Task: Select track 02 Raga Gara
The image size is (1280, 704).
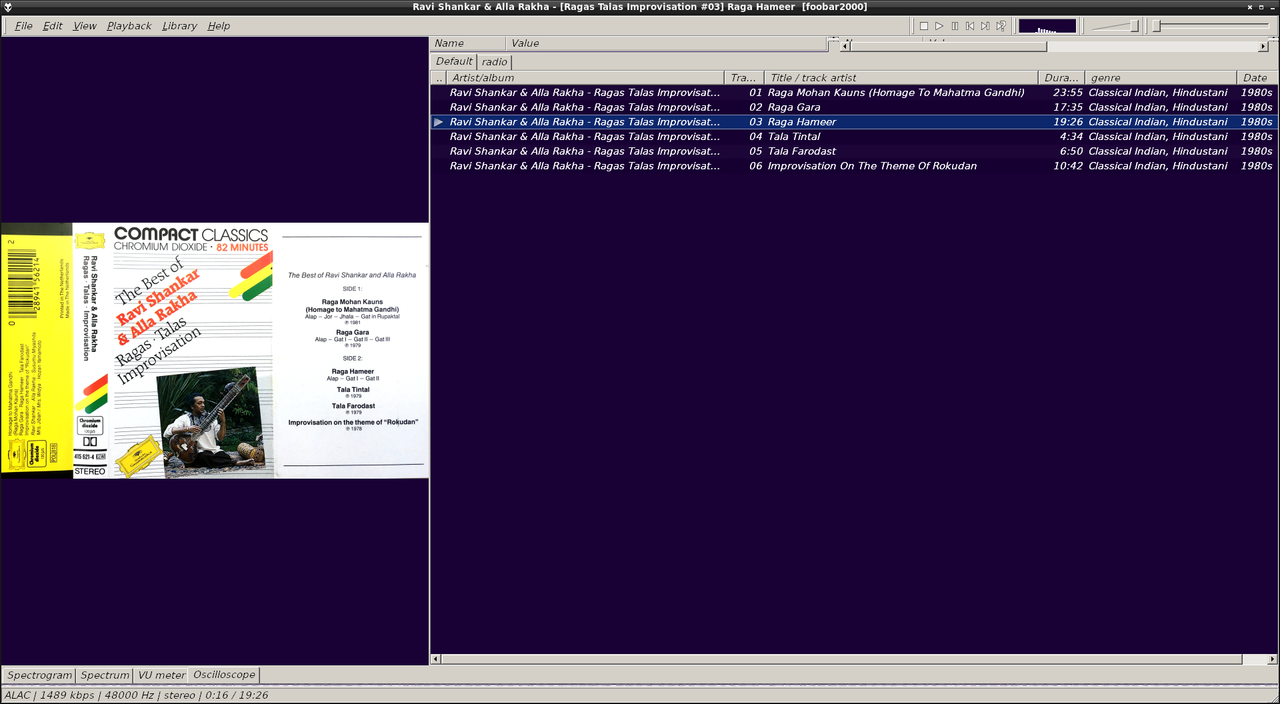Action: 854,107
